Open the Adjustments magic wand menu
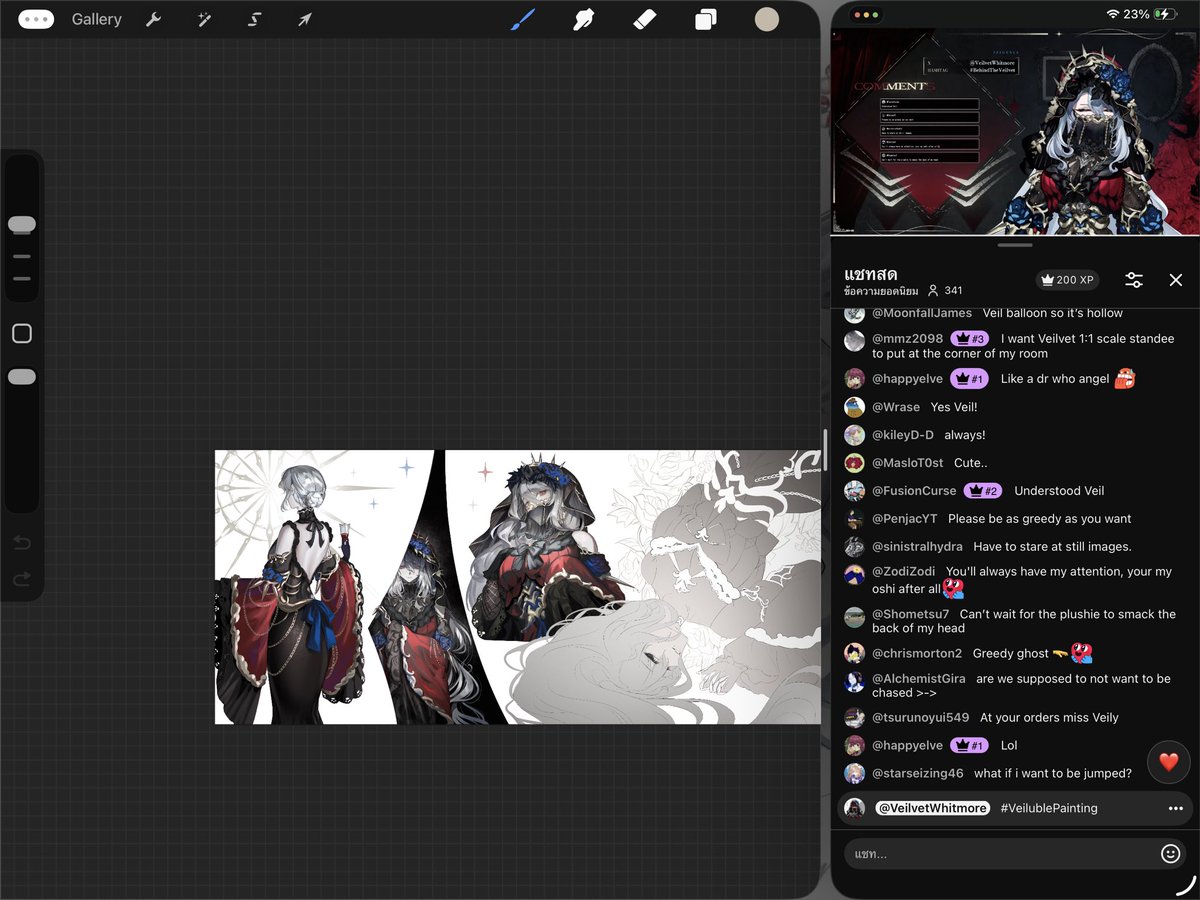This screenshot has width=1200, height=900. coord(204,19)
